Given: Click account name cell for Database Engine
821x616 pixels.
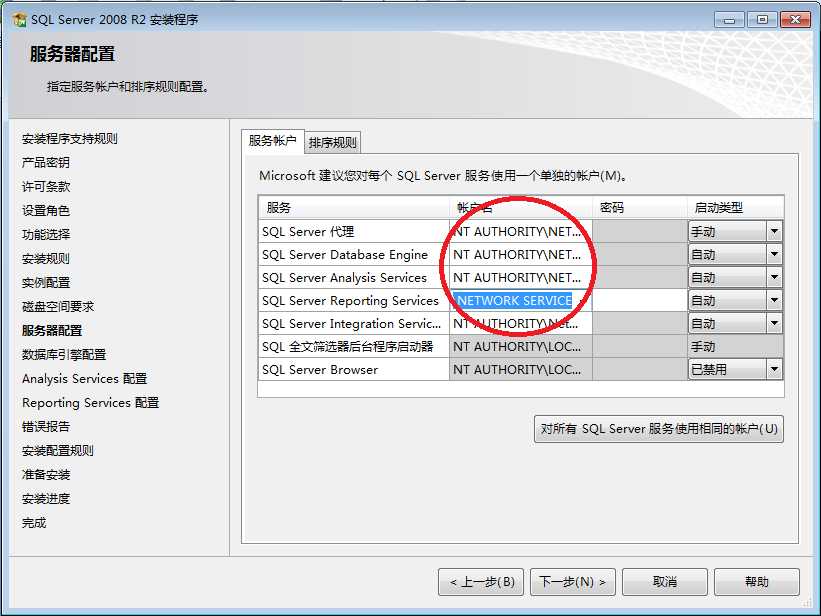Looking at the screenshot, I should (520, 254).
